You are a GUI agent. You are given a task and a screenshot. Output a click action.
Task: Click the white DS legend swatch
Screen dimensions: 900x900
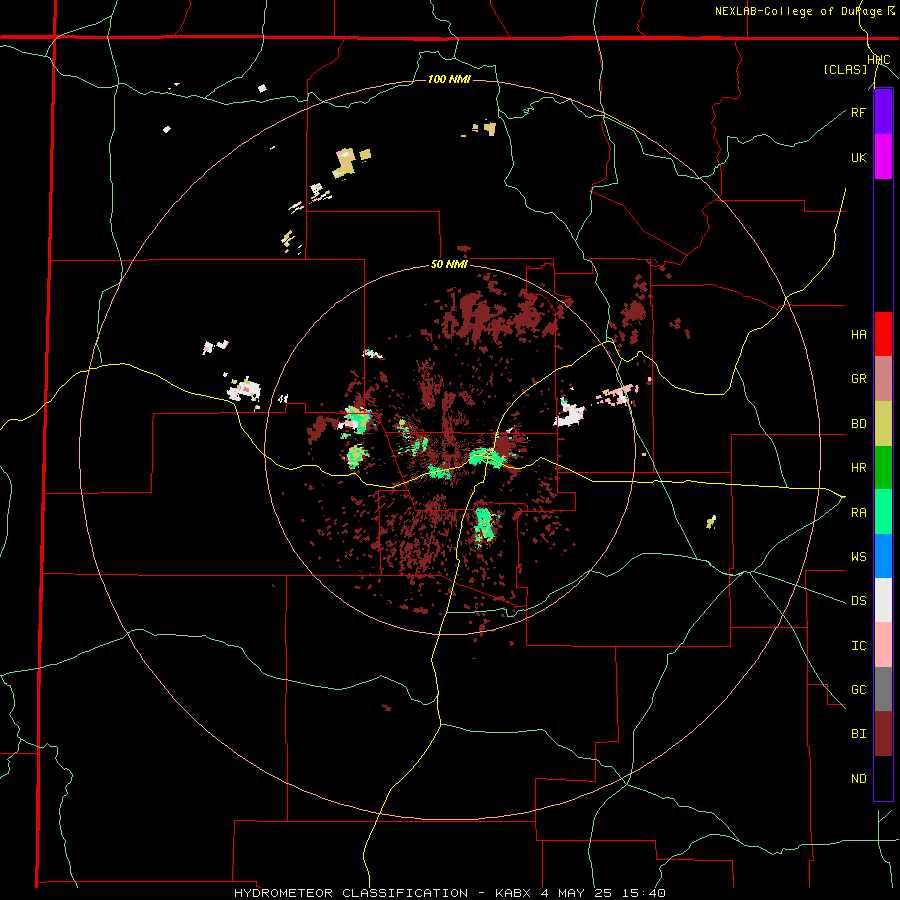coord(883,600)
